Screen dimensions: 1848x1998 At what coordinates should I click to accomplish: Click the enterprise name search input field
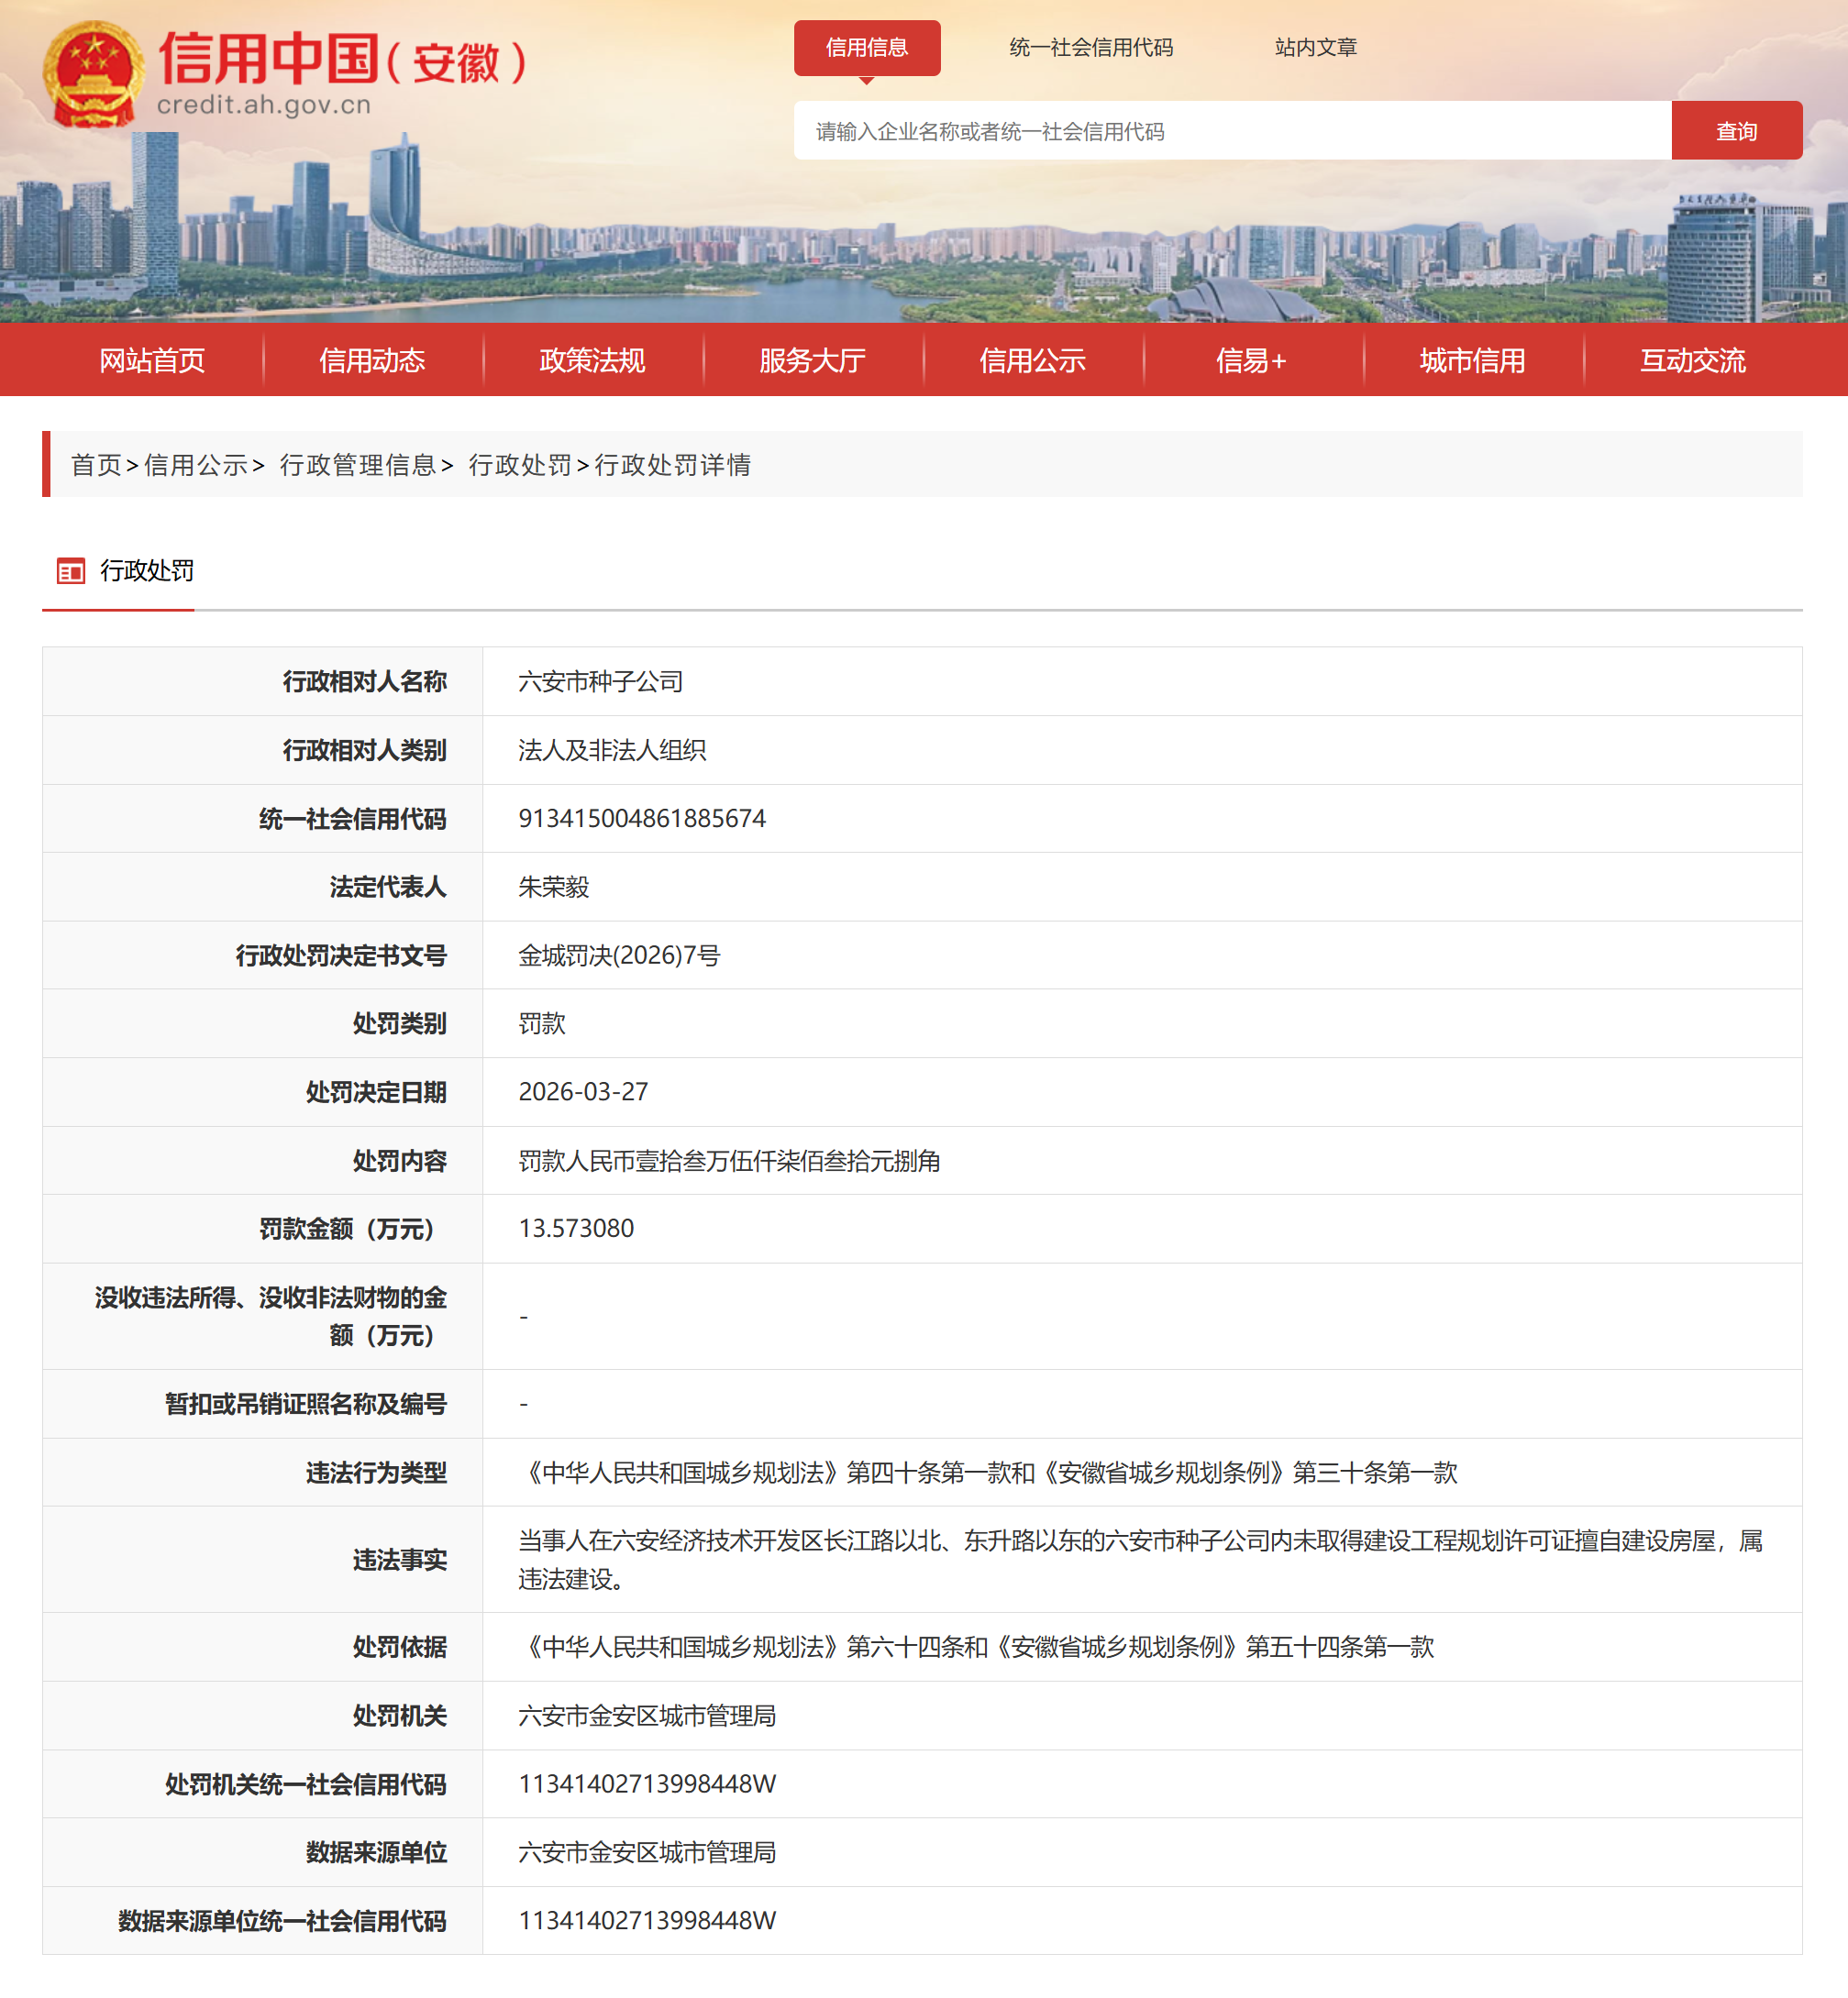coord(1231,131)
